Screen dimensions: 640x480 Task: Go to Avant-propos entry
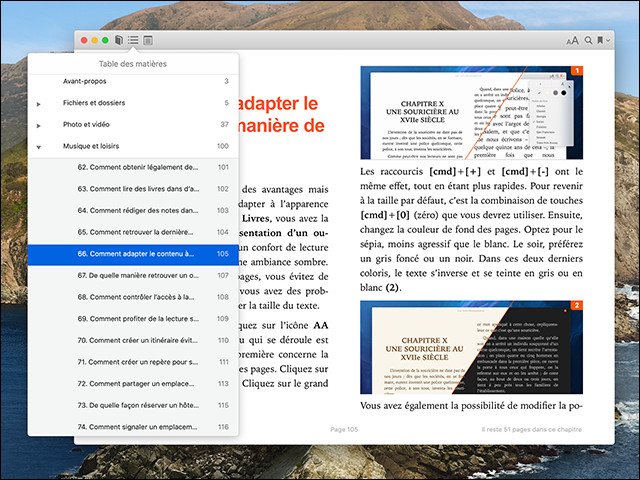pos(133,81)
